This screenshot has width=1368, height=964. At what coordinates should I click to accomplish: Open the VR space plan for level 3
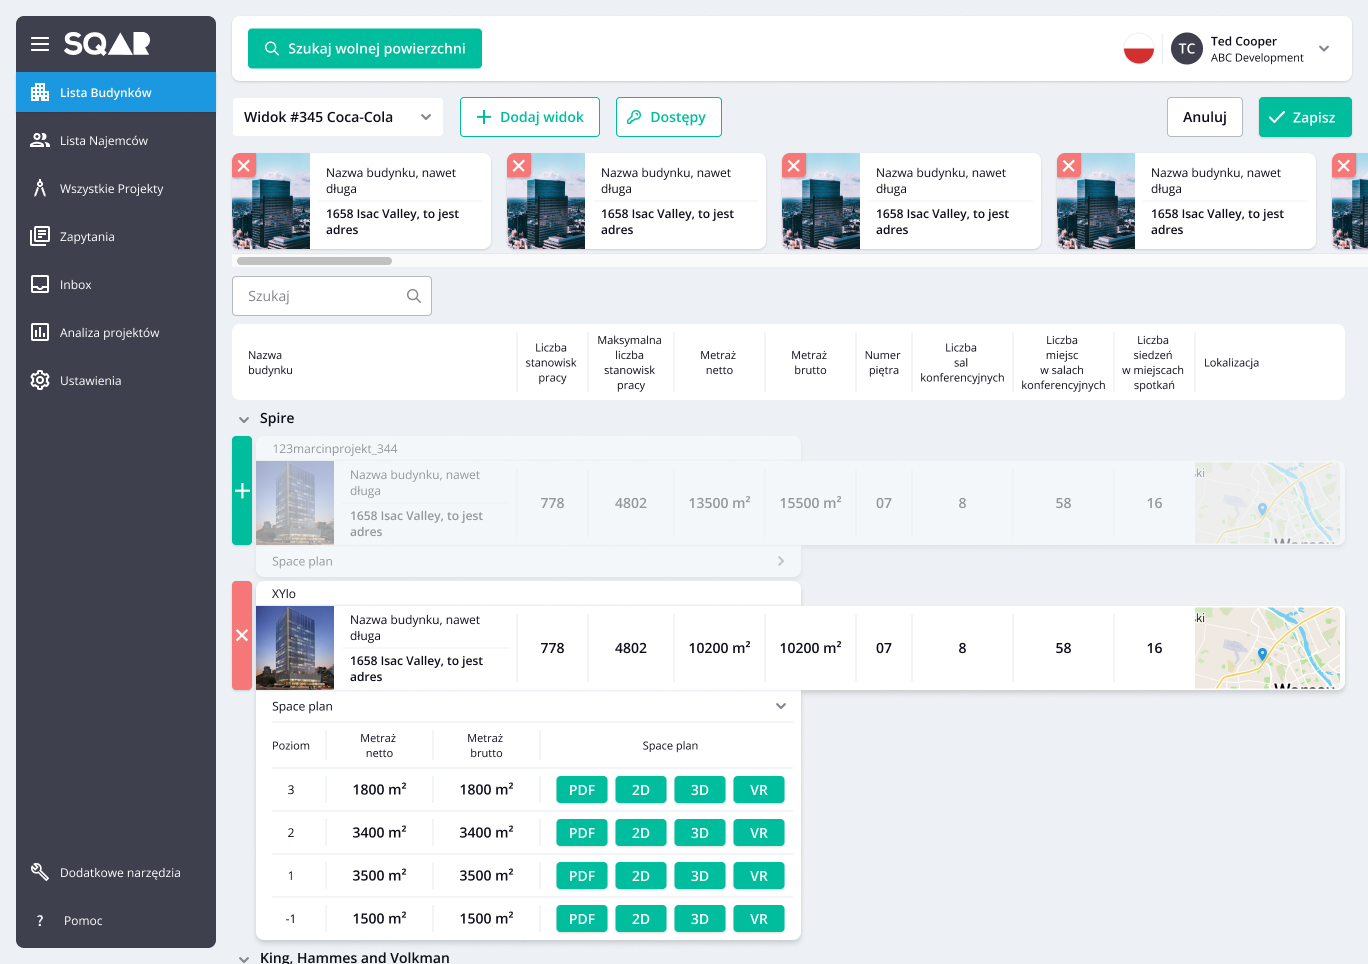(x=758, y=790)
